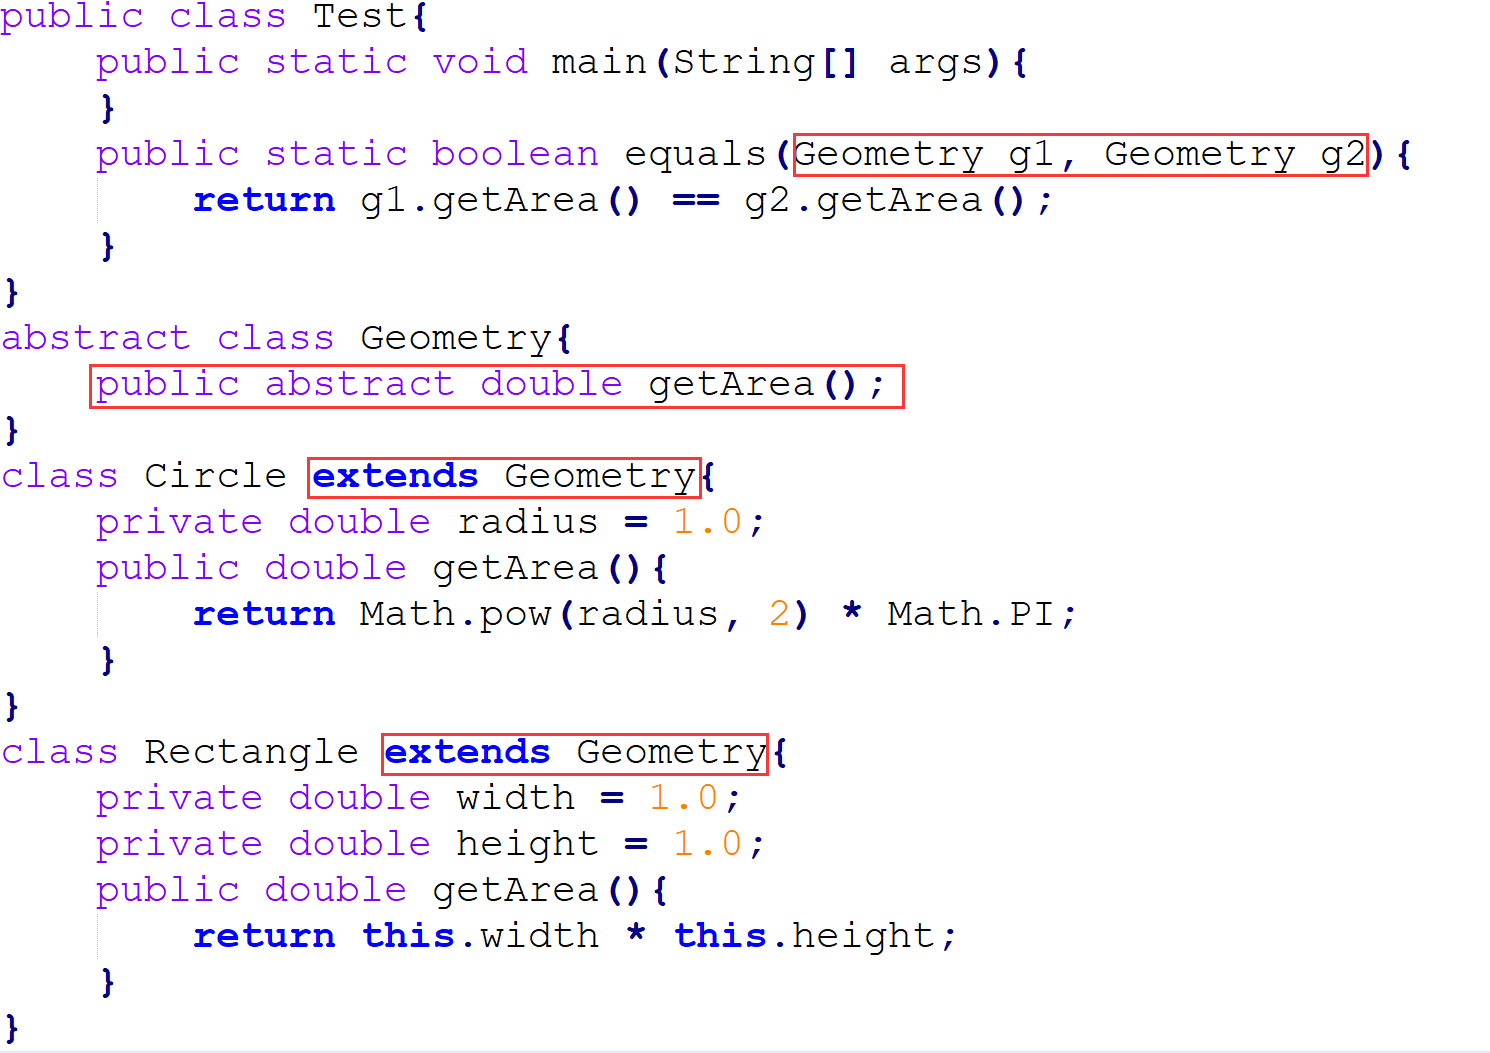The width and height of the screenshot is (1490, 1053).
Task: Click the method name "main"
Action: [599, 62]
